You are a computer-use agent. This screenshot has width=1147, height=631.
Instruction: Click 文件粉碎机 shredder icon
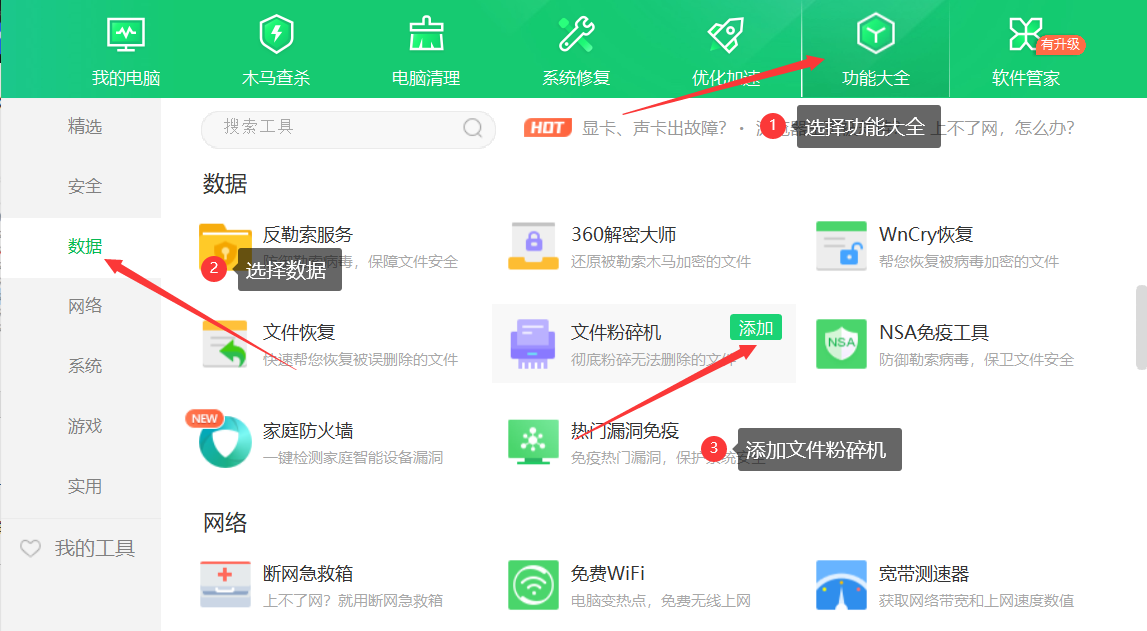tap(533, 344)
